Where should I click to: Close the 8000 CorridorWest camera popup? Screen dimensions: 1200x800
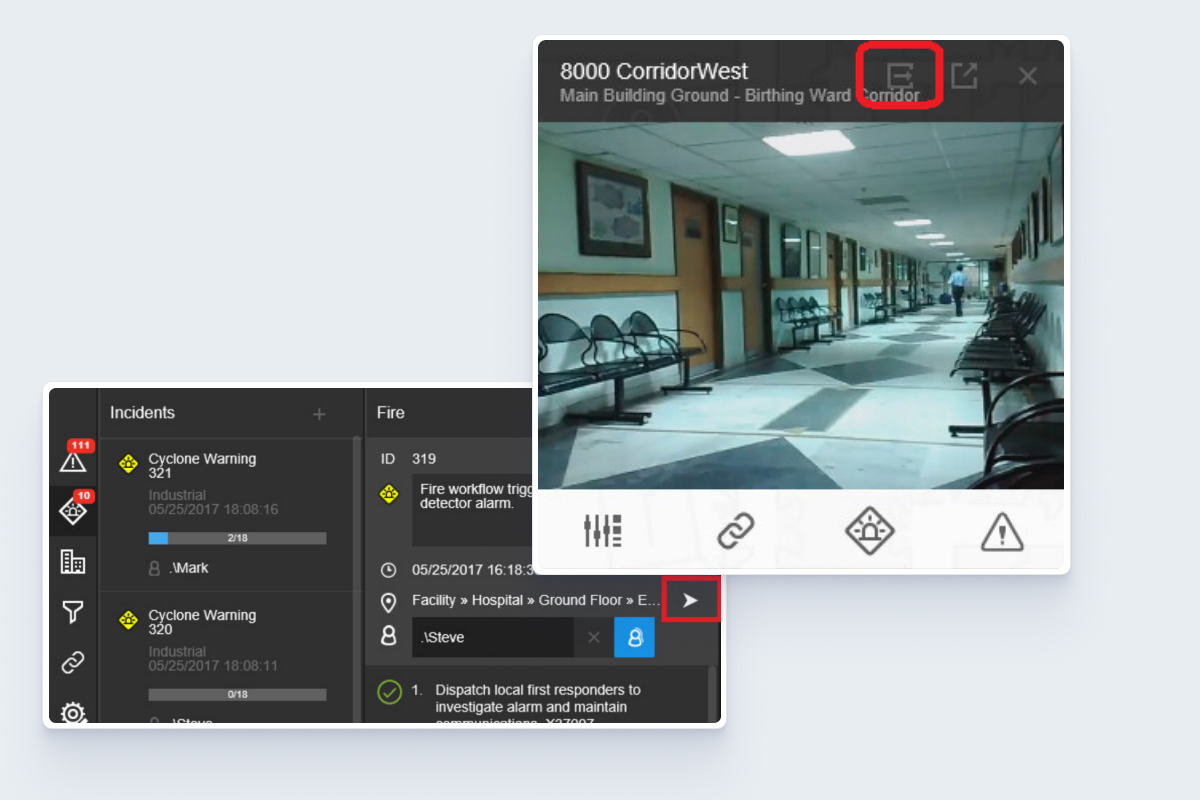(x=1028, y=76)
